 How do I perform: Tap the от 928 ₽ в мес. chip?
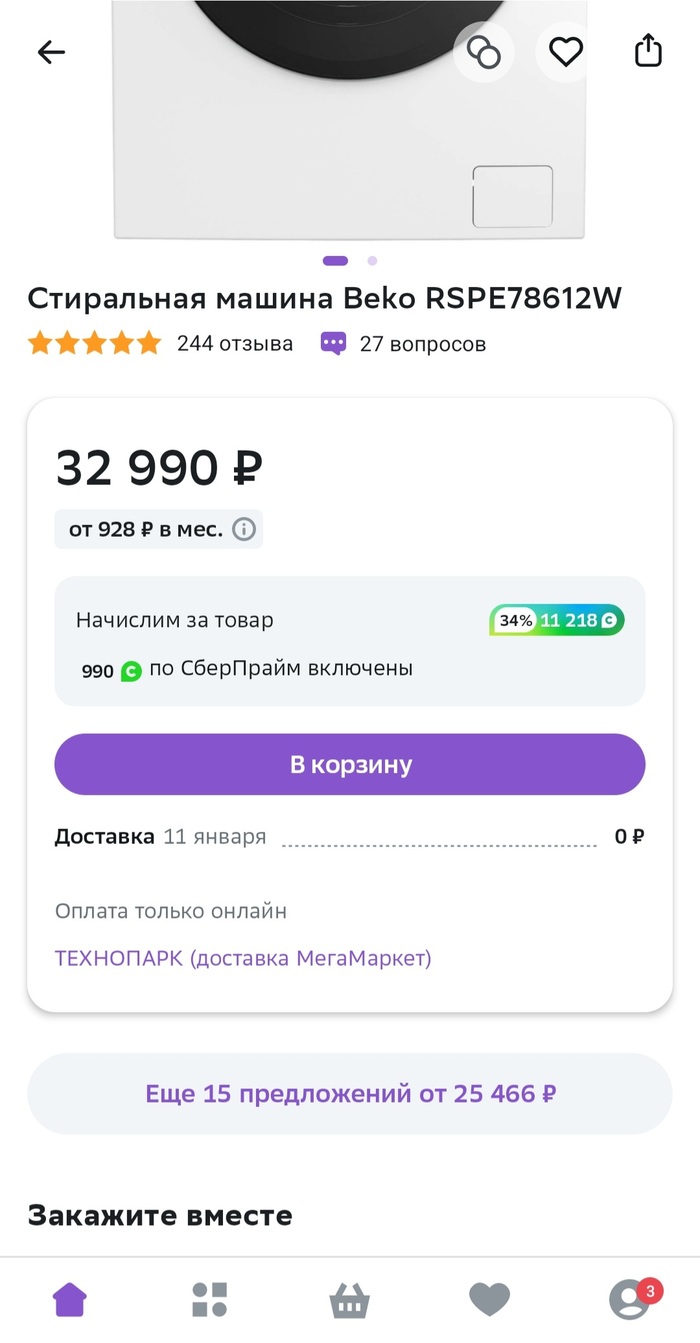point(146,529)
